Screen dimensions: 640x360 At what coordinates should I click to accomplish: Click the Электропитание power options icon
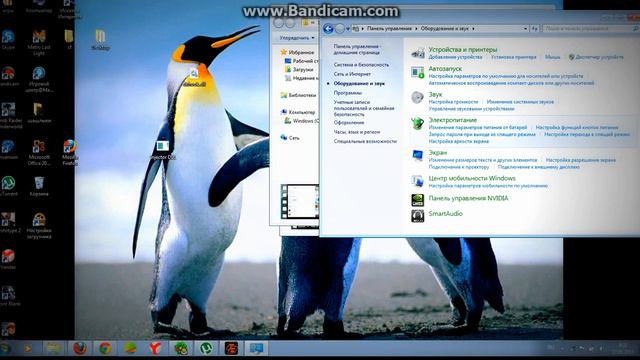point(418,123)
